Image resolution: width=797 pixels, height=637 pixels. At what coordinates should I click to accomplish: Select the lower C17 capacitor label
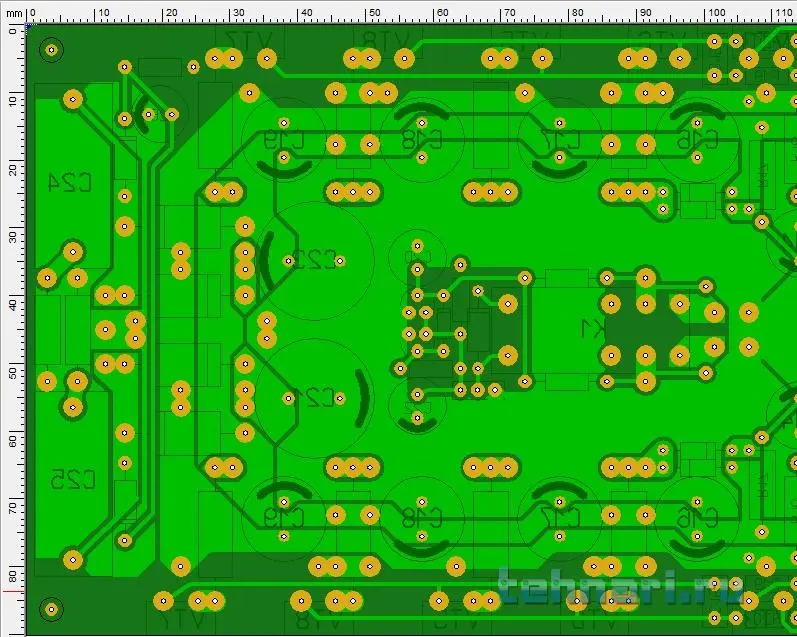(x=560, y=518)
